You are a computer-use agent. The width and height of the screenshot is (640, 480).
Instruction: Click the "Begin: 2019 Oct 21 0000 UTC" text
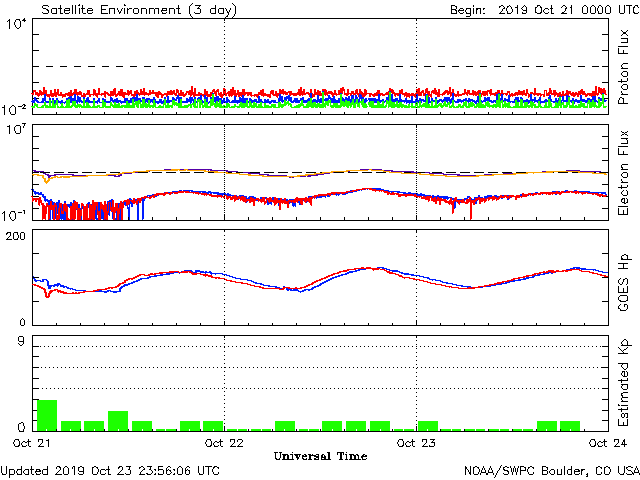tap(544, 9)
